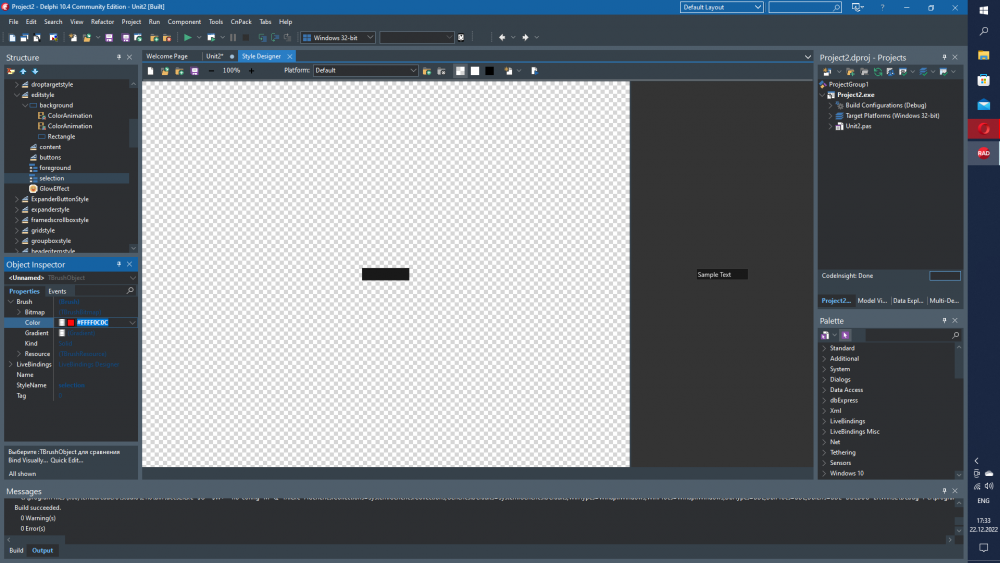Expand the ExpanderButtonStyle node

tap(17, 199)
